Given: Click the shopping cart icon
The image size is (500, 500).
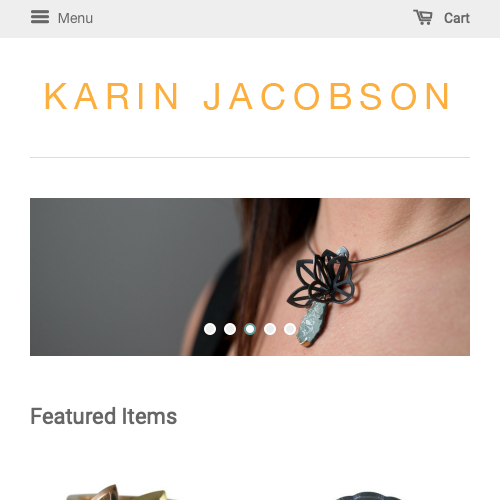Looking at the screenshot, I should tap(423, 17).
